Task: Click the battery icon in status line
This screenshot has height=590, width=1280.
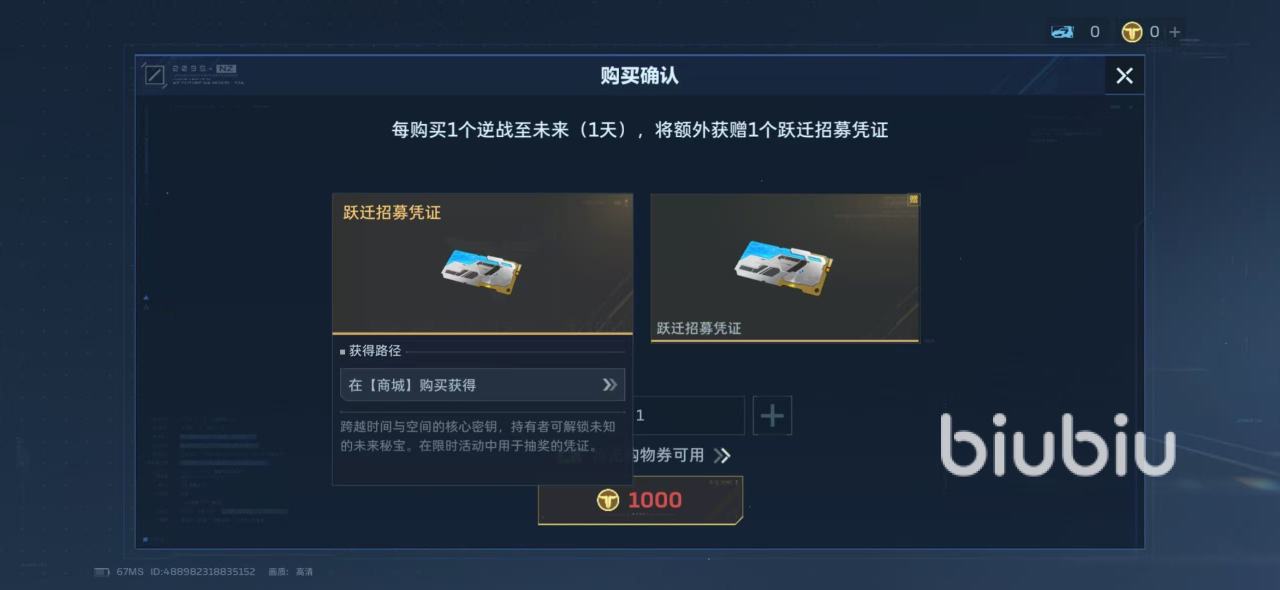Action: [x=101, y=572]
